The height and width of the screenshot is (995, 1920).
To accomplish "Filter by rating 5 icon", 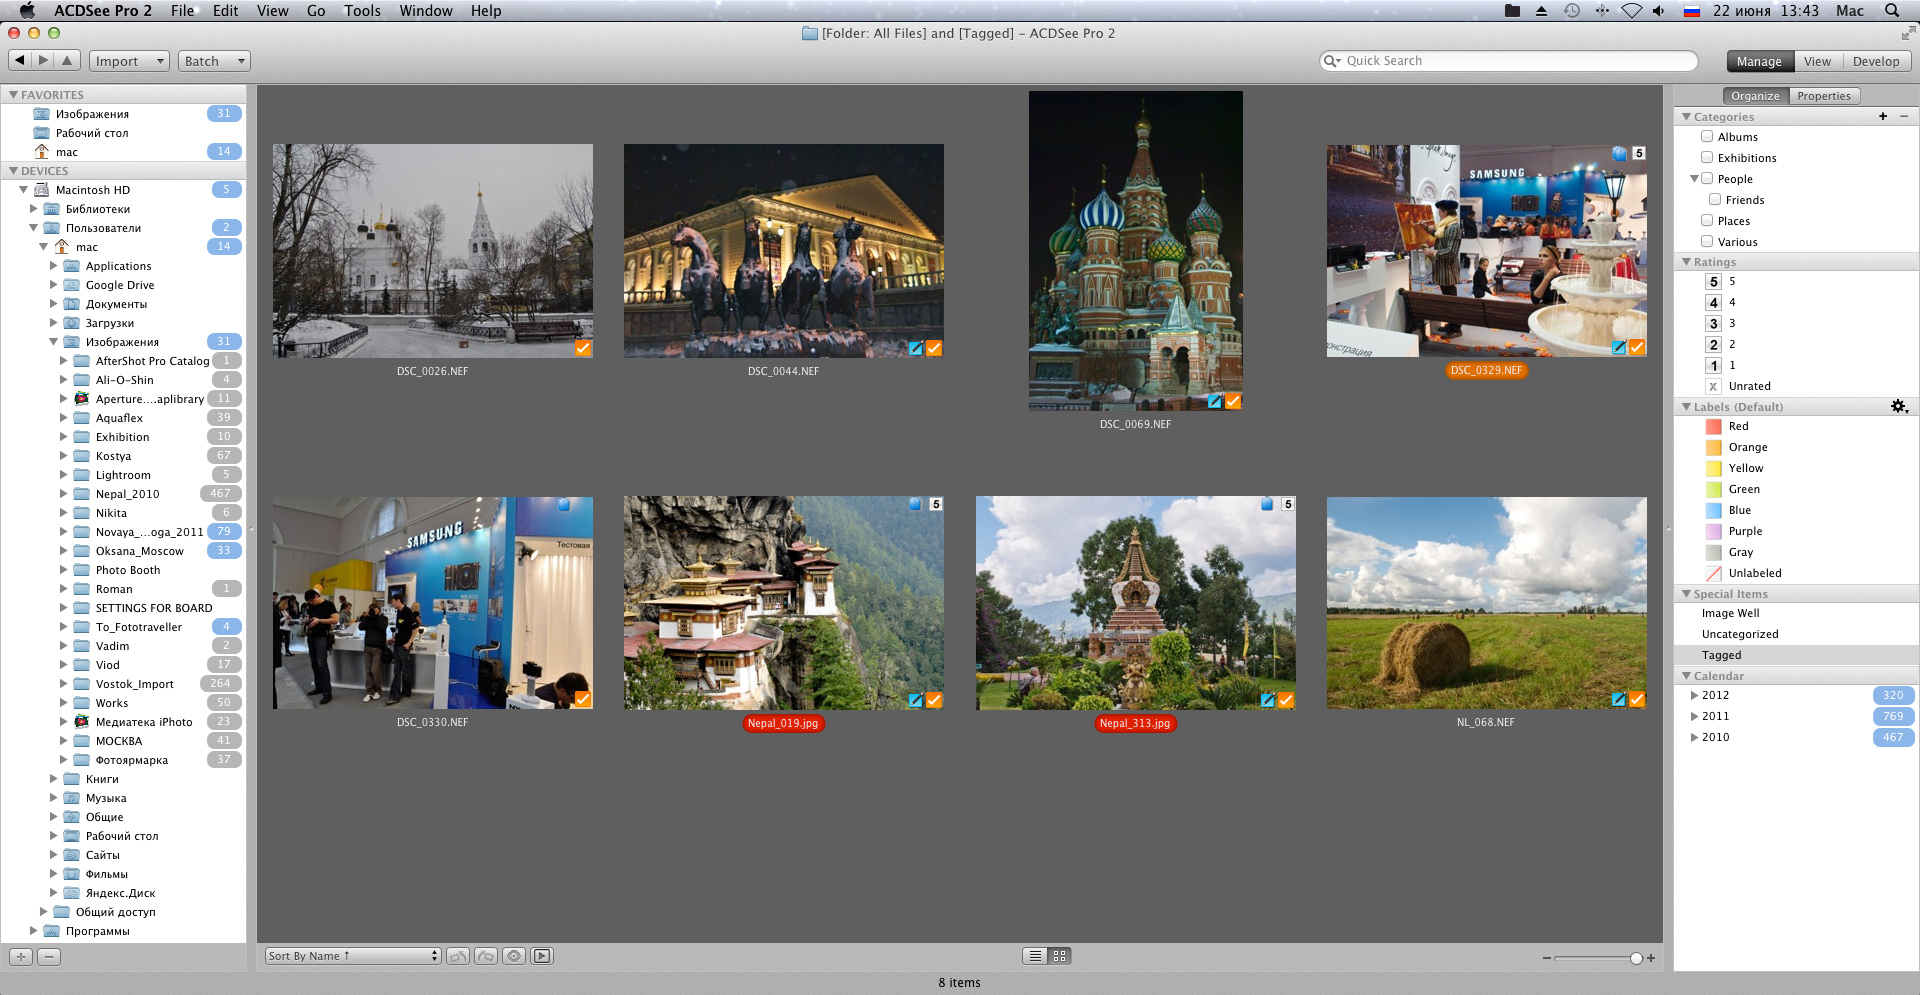I will pyautogui.click(x=1714, y=282).
